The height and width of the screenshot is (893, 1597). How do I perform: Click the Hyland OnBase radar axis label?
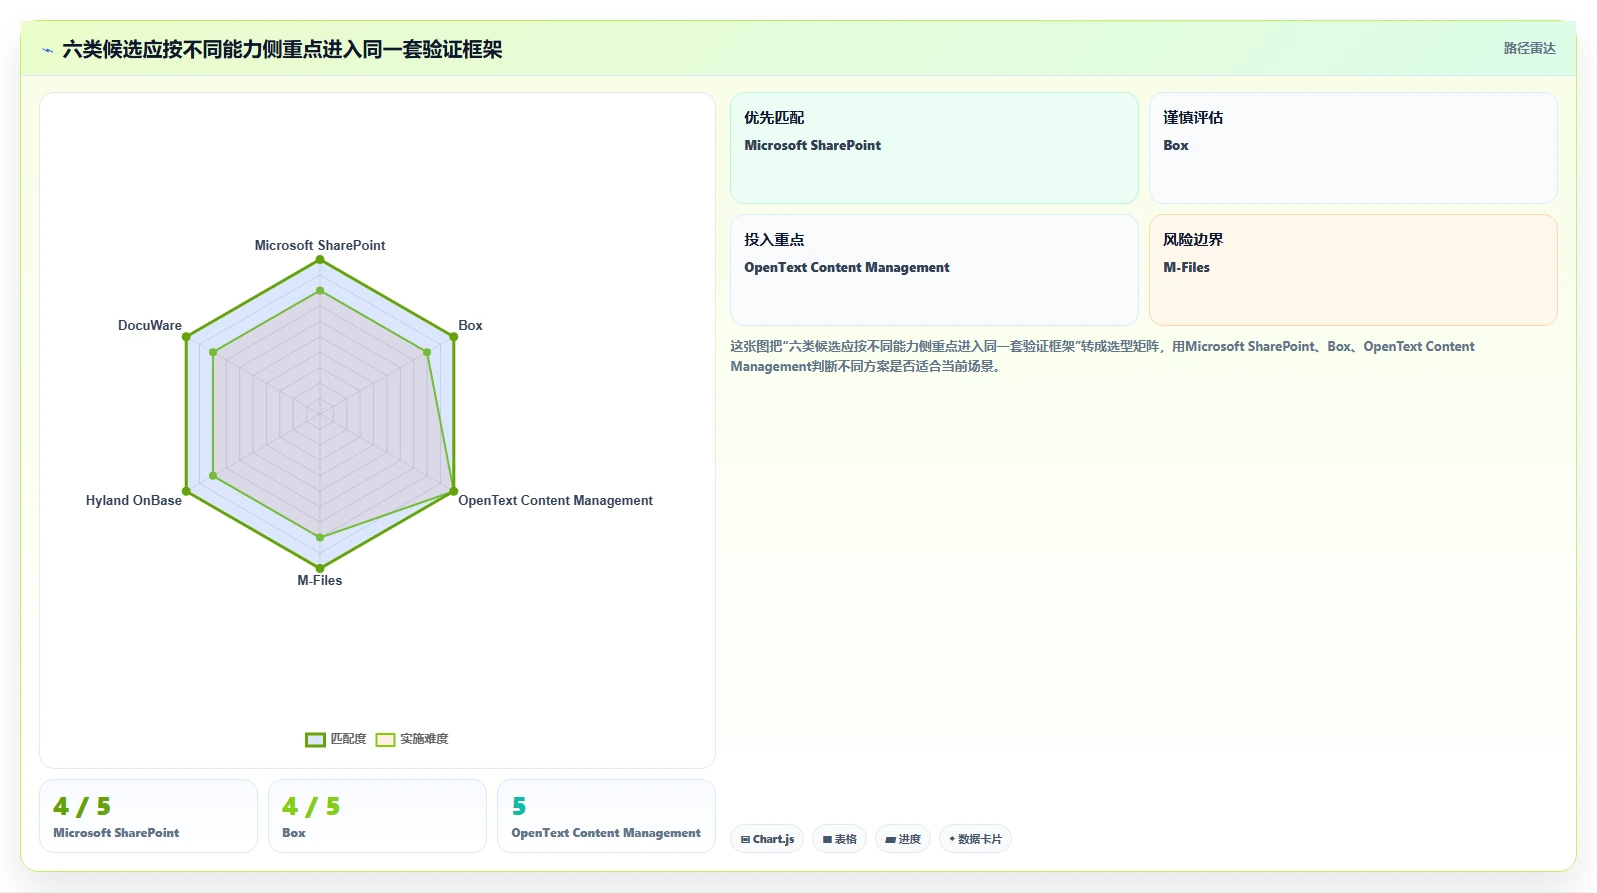click(x=134, y=500)
